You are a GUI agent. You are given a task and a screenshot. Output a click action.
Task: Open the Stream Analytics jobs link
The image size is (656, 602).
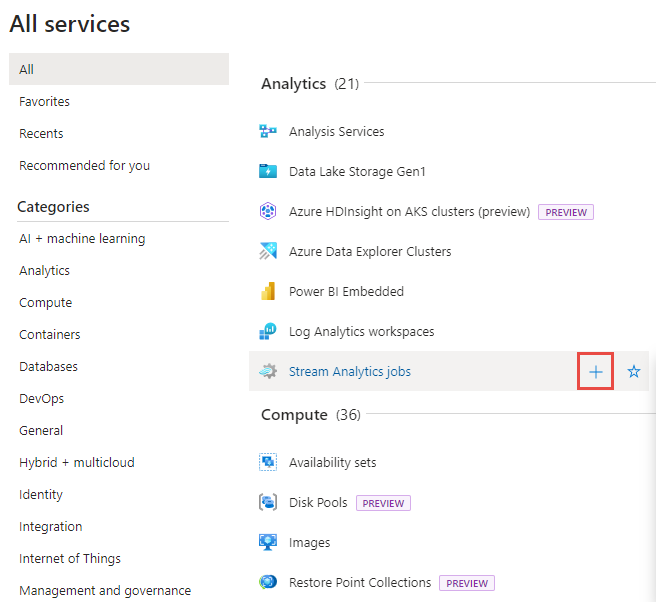pyautogui.click(x=350, y=371)
